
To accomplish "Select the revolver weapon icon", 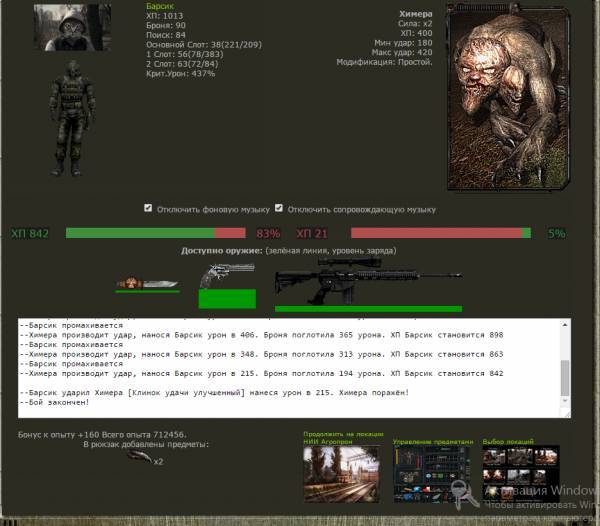I will coord(225,275).
